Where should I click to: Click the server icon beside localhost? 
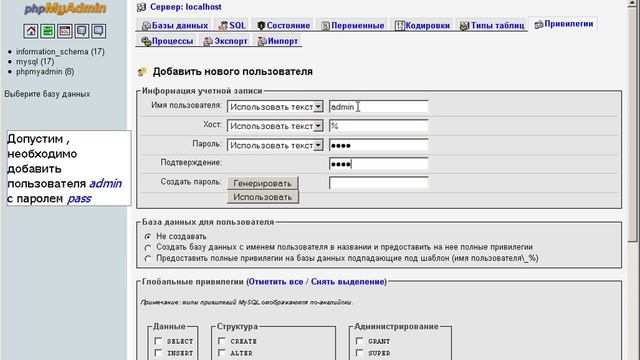[141, 7]
